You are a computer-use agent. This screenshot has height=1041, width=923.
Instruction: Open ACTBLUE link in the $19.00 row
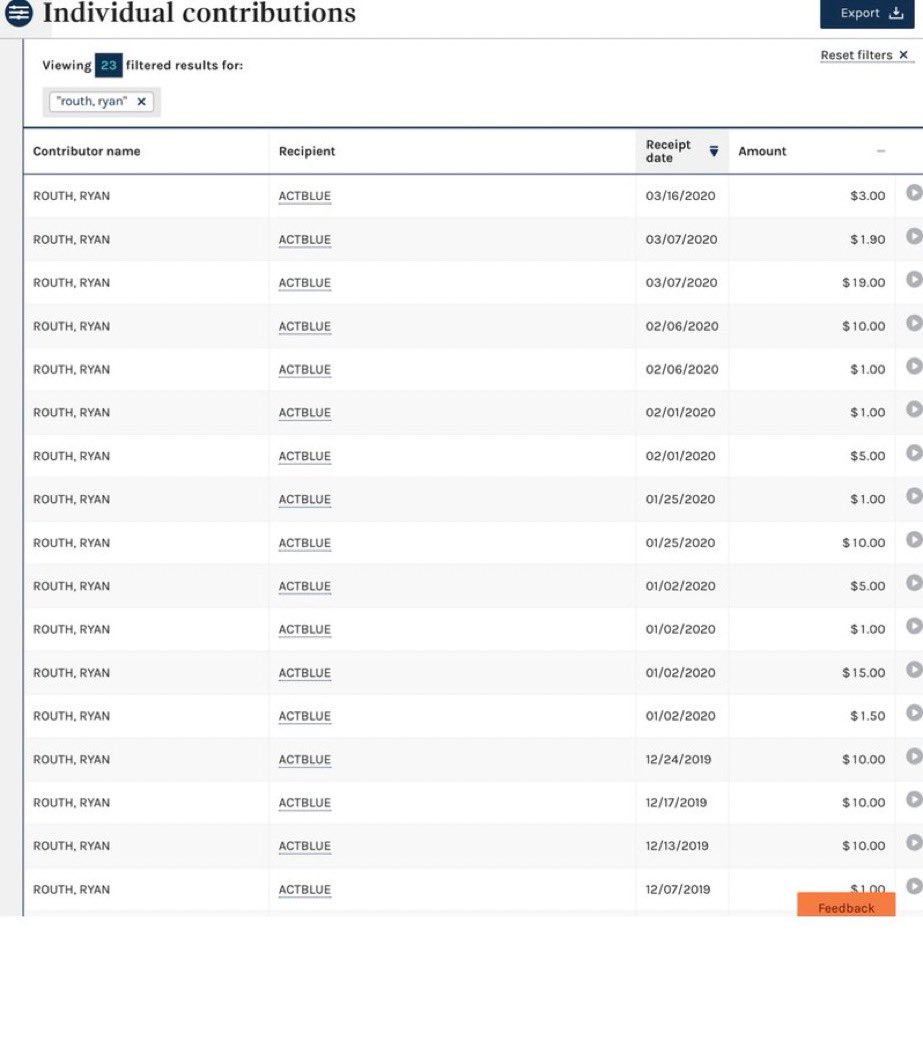305,283
